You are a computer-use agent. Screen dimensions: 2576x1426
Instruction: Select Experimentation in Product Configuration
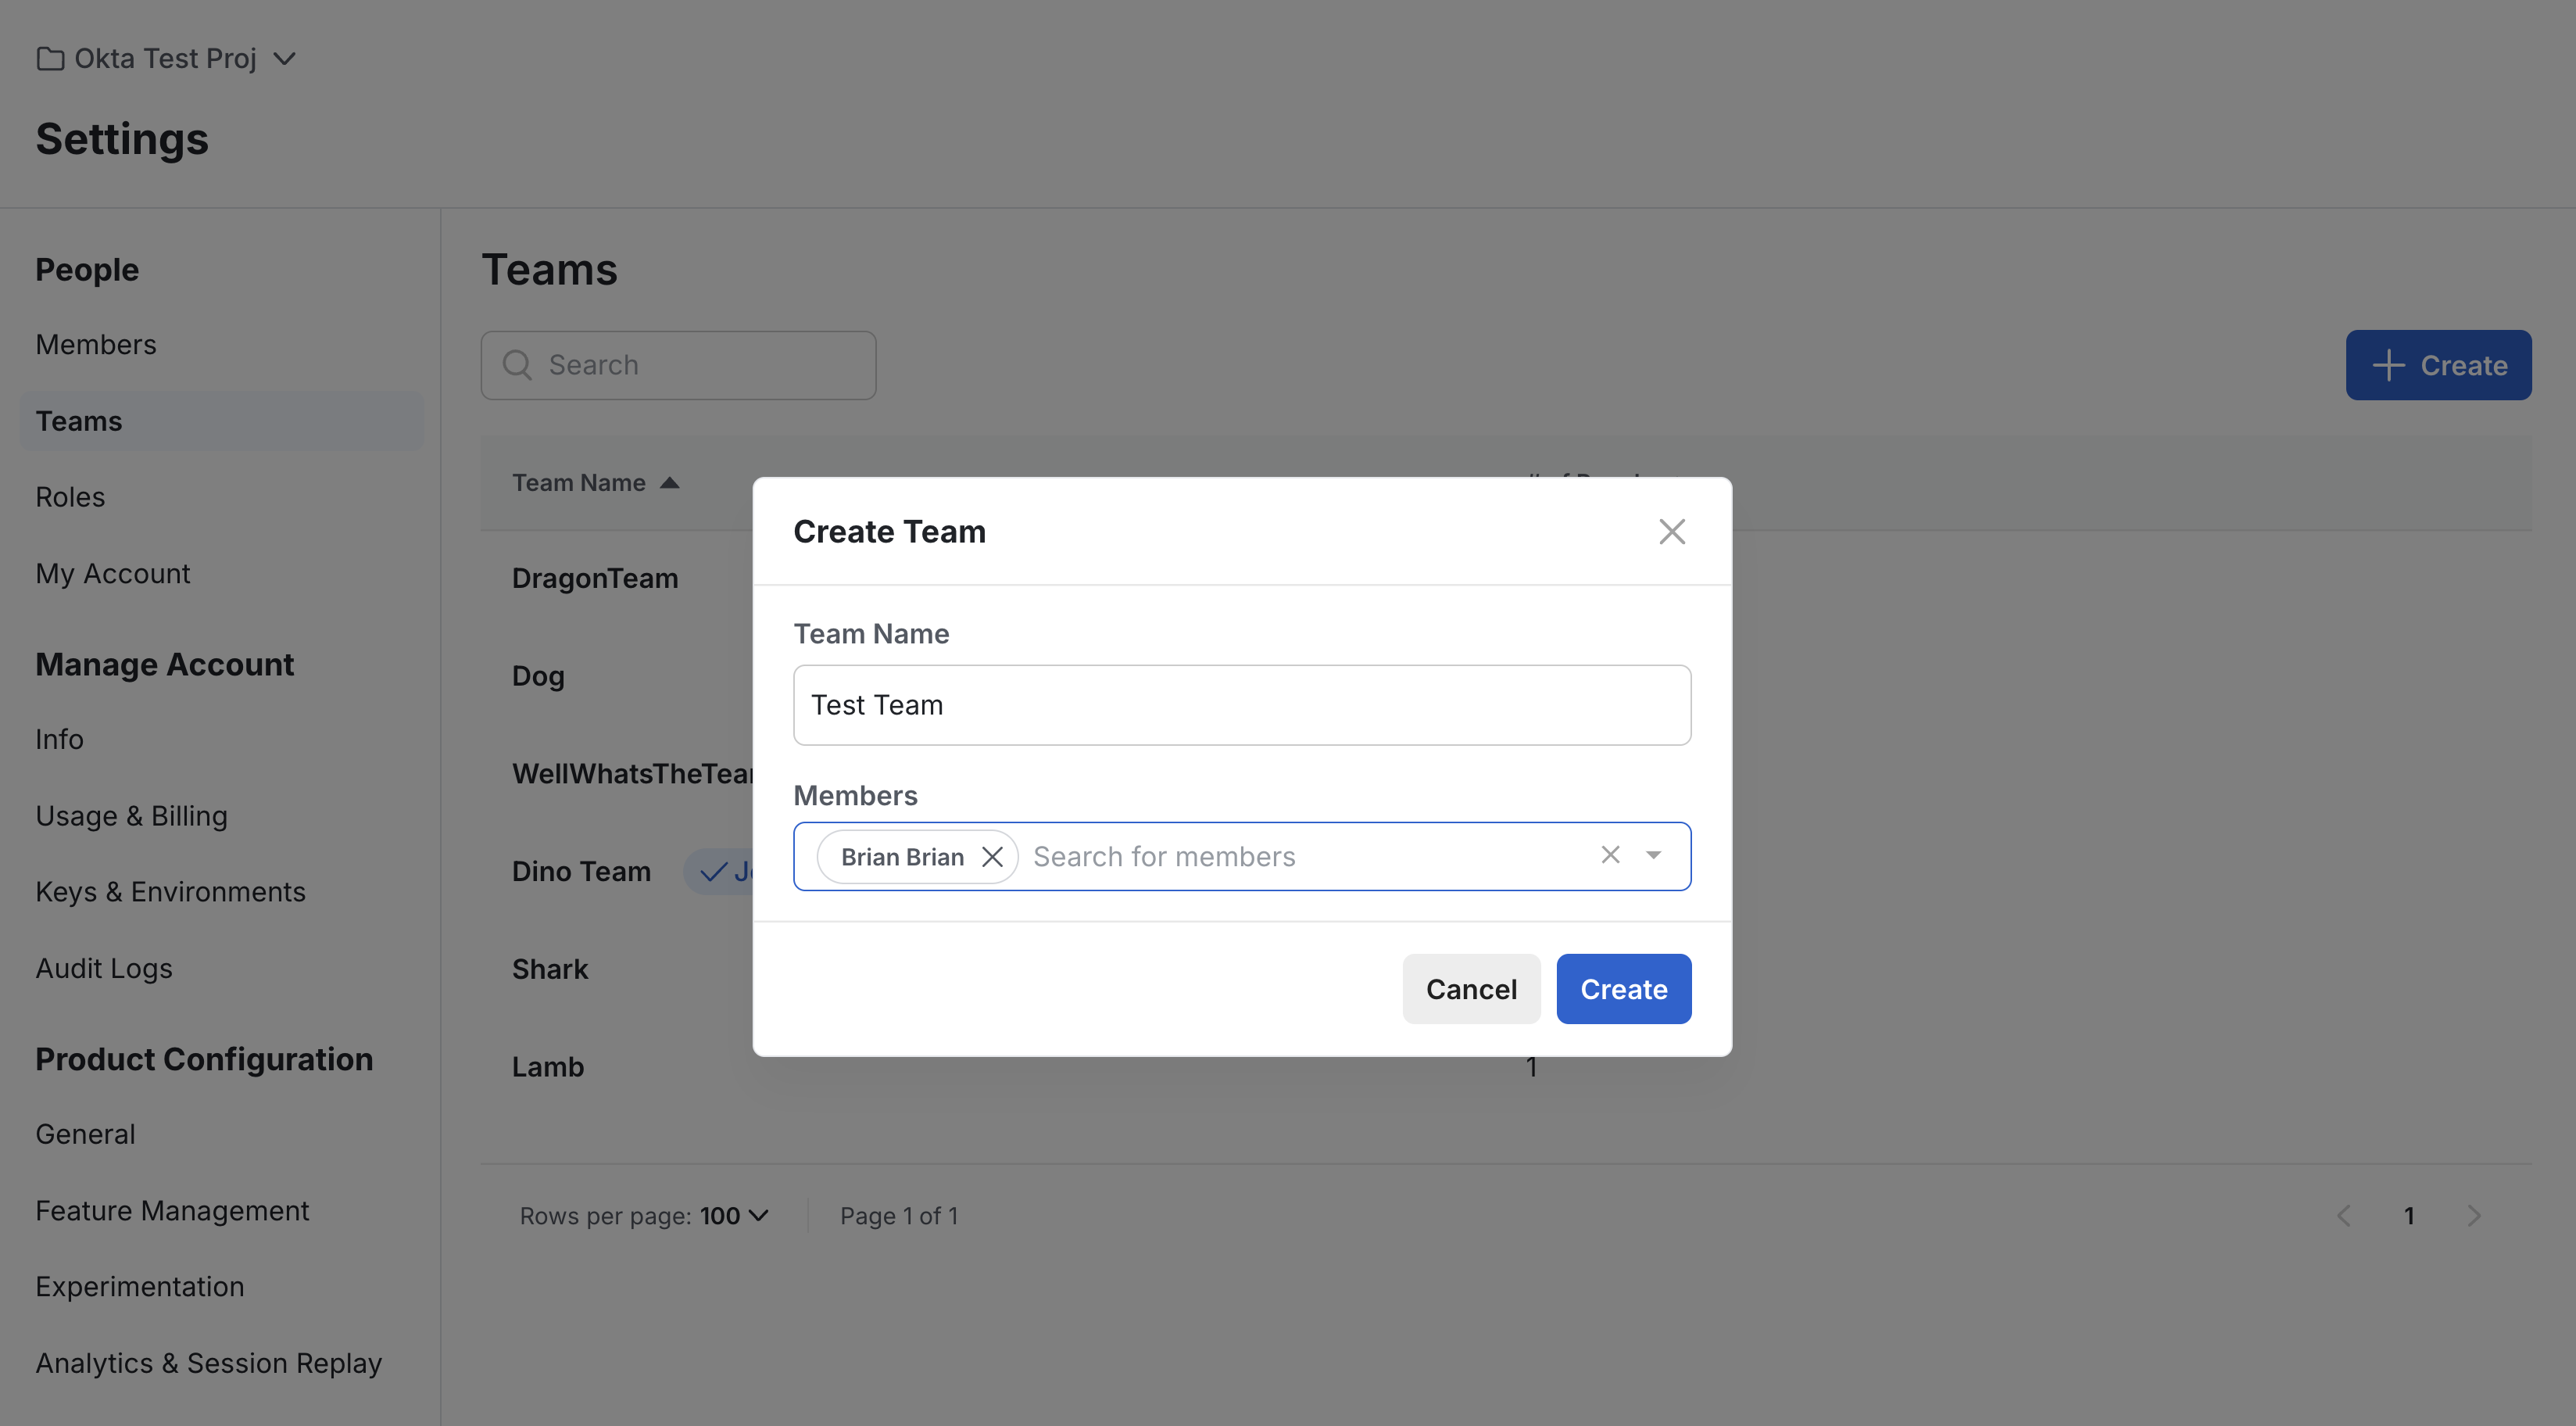pos(139,1286)
